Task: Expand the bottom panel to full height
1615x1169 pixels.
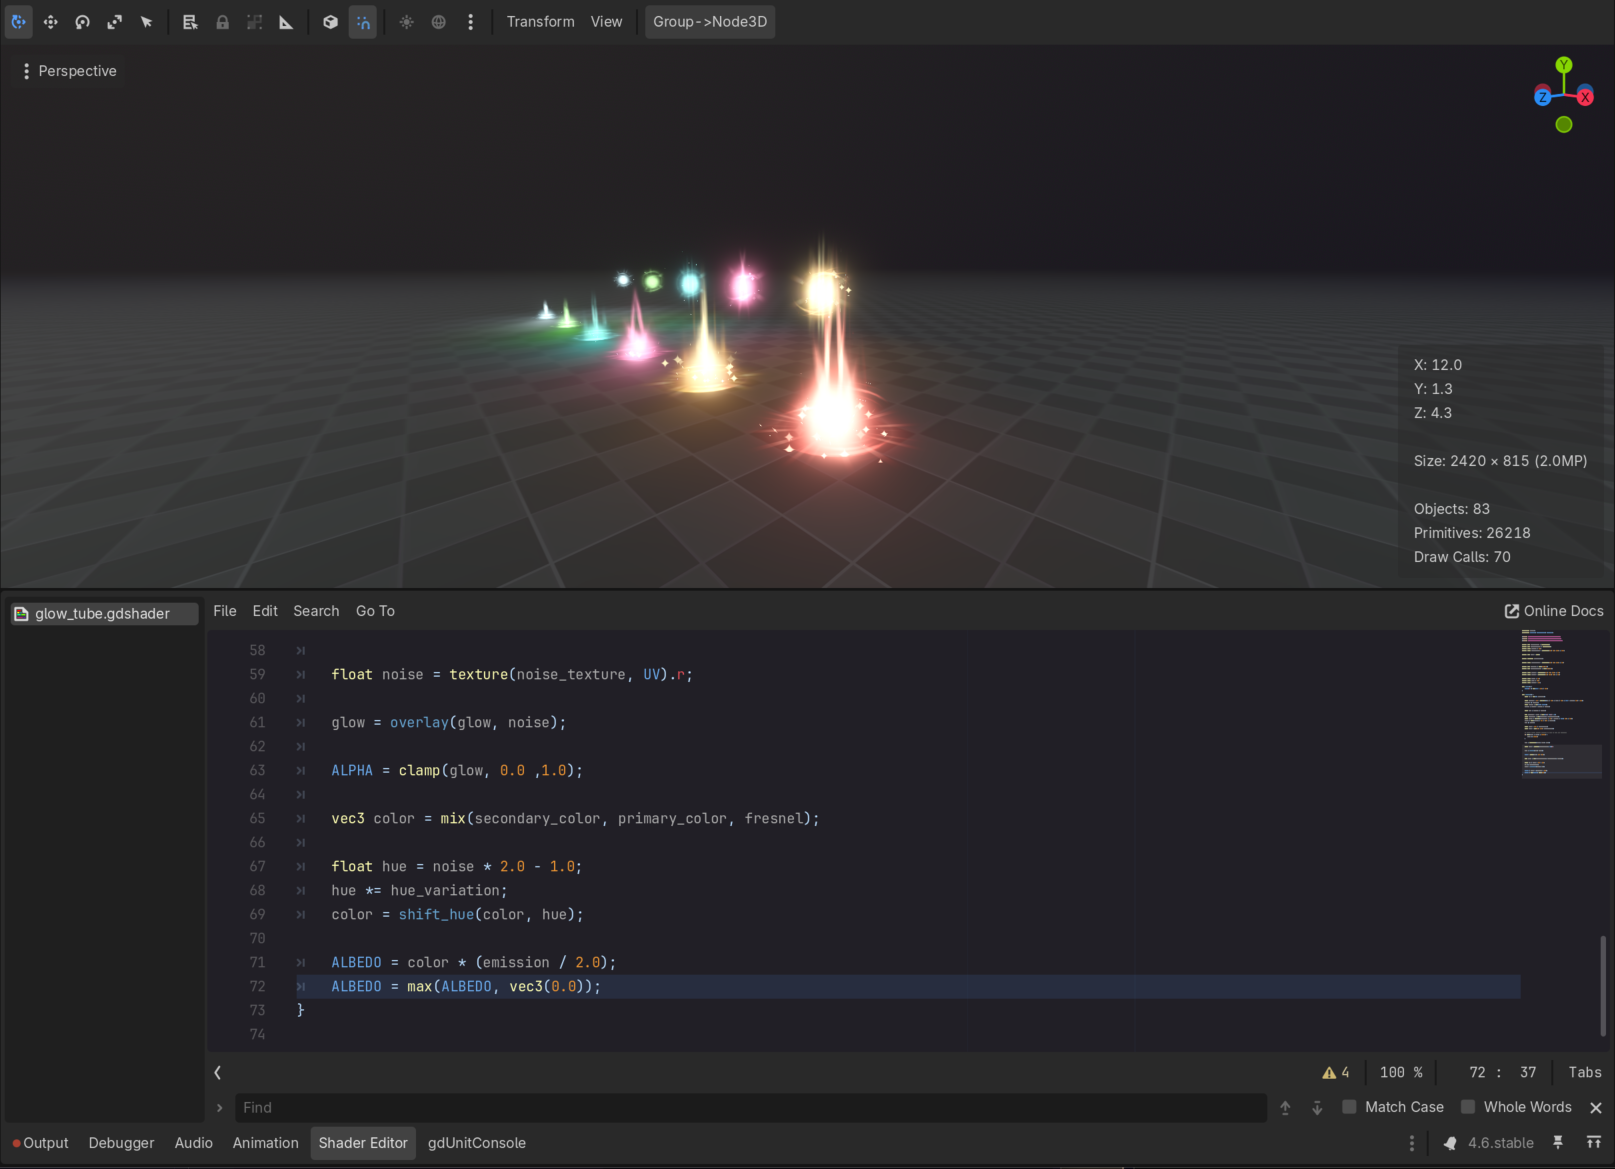Action: click(x=1594, y=1143)
